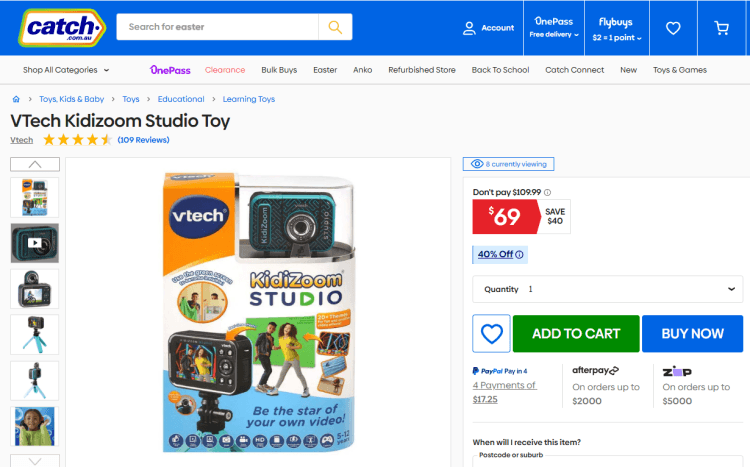Screen dimensions: 750x467
Task: Click the Afterpay logo
Action: pos(595,370)
